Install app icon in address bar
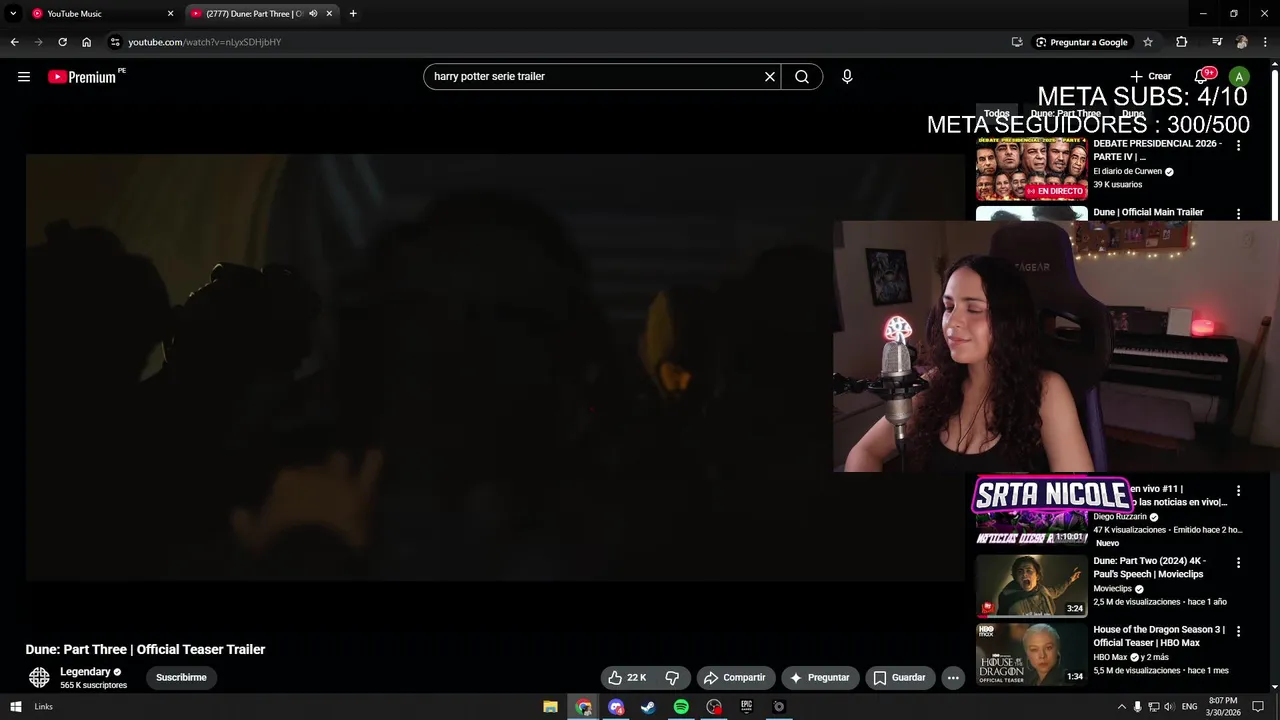 [x=1017, y=42]
